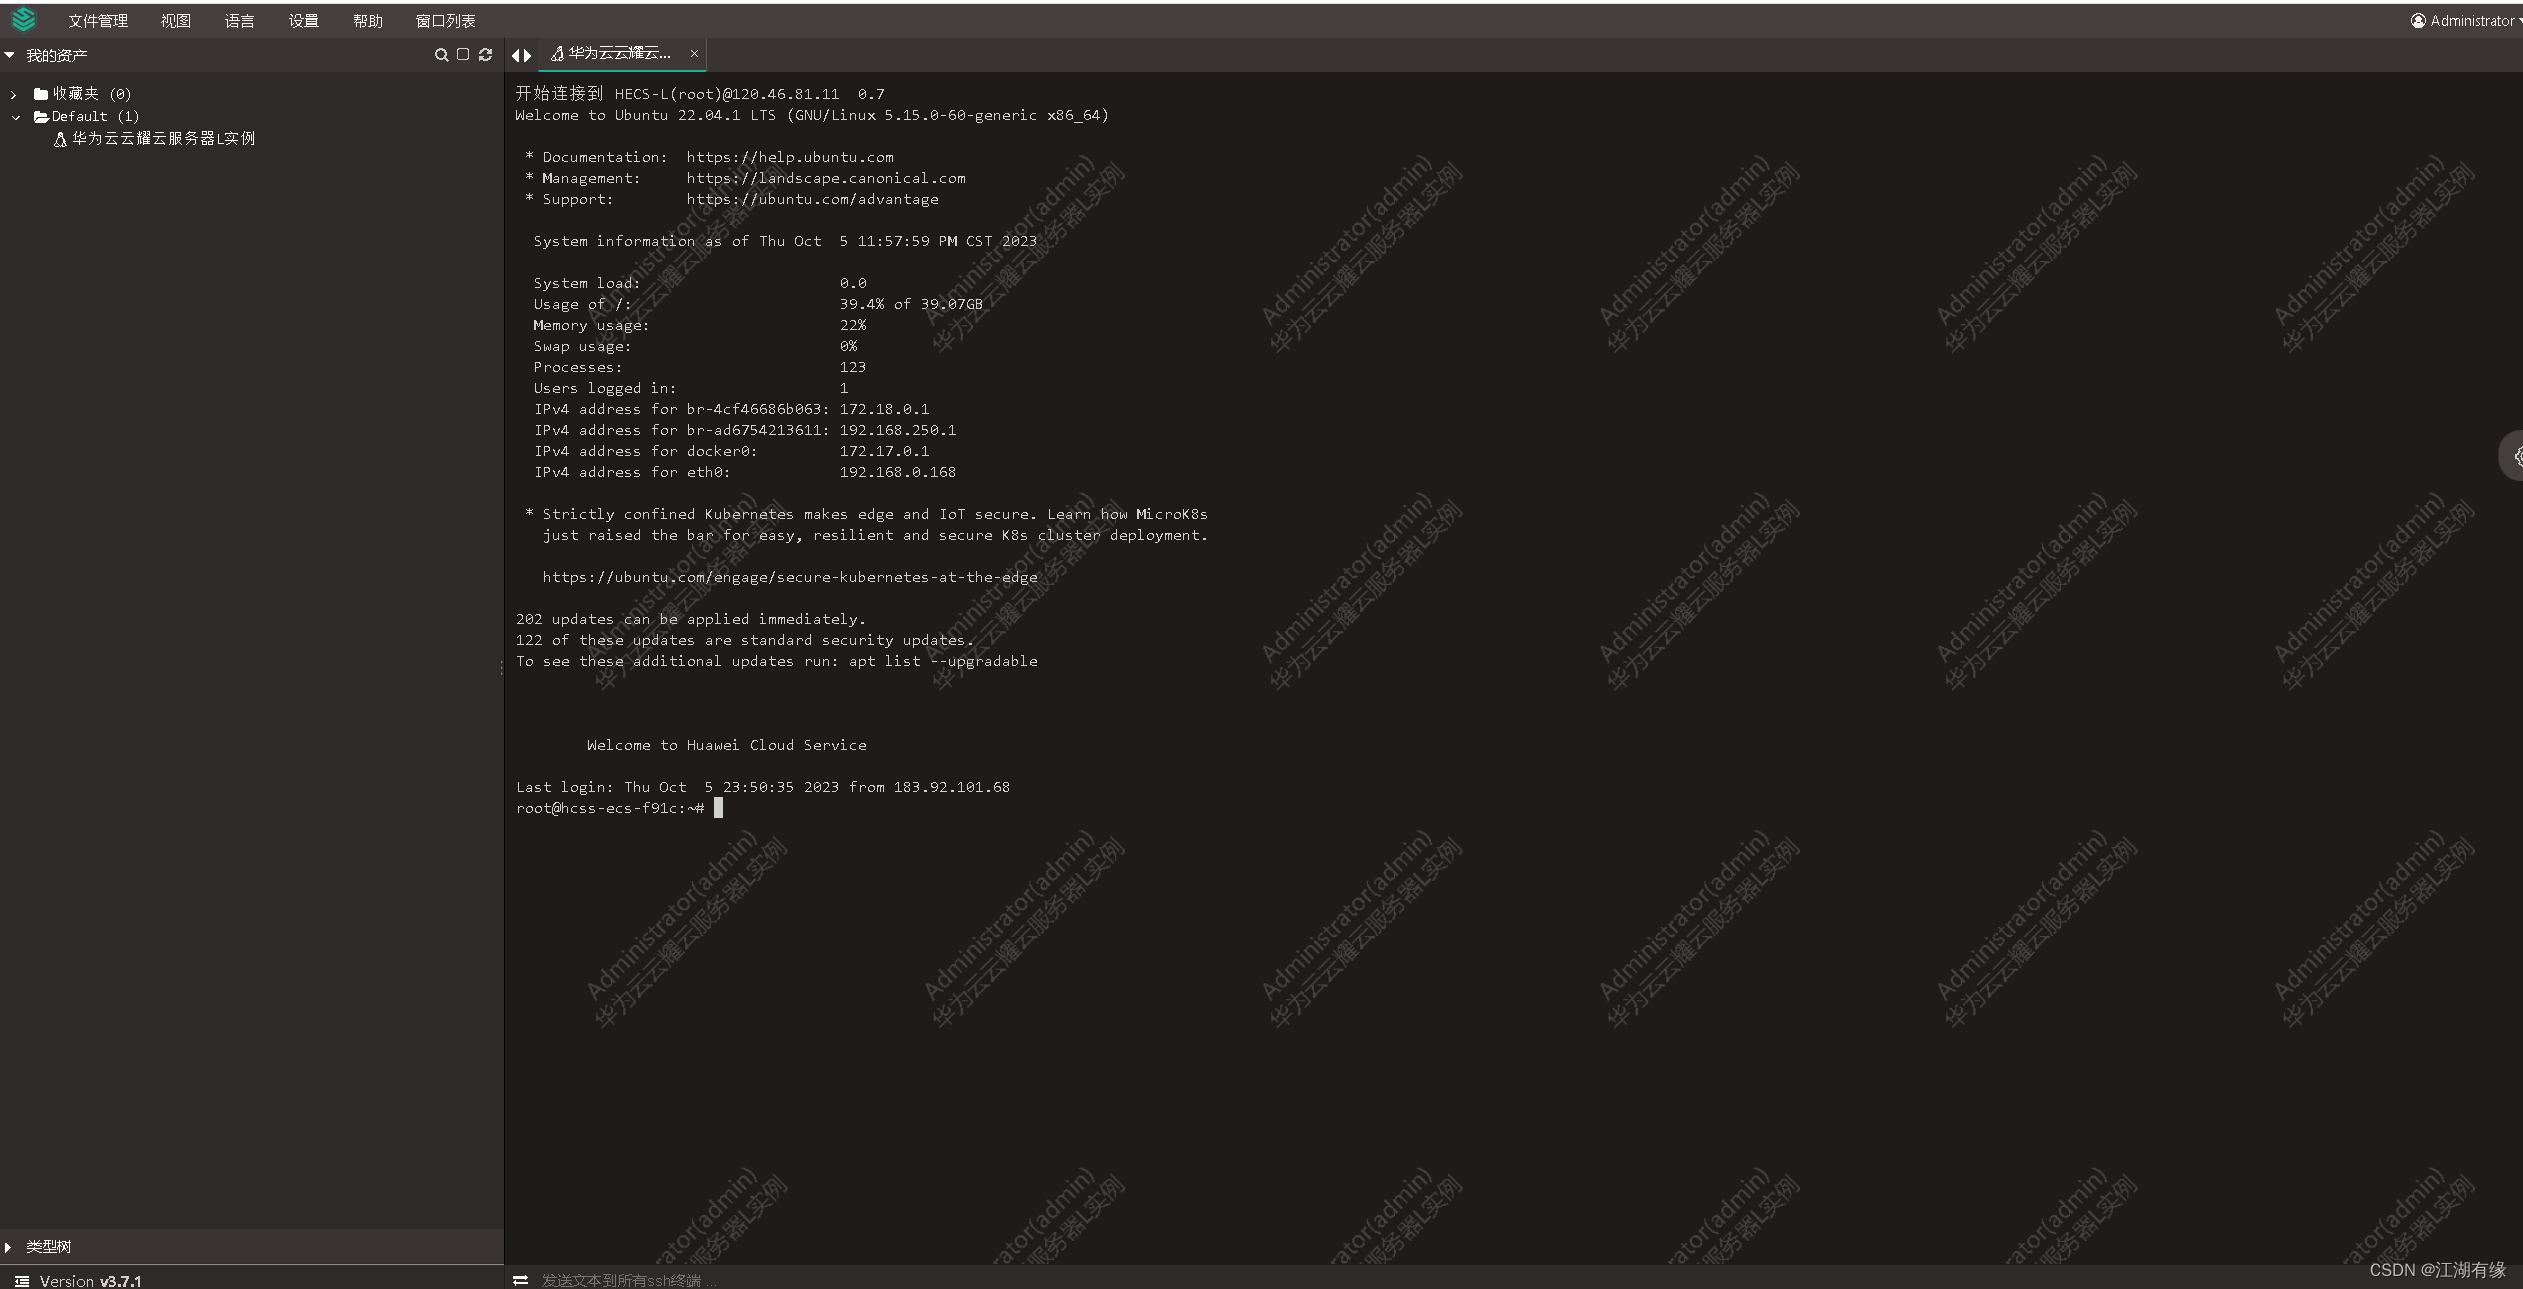The image size is (2523, 1289).
Task: Expand the 类型树 panel
Action: 9,1247
